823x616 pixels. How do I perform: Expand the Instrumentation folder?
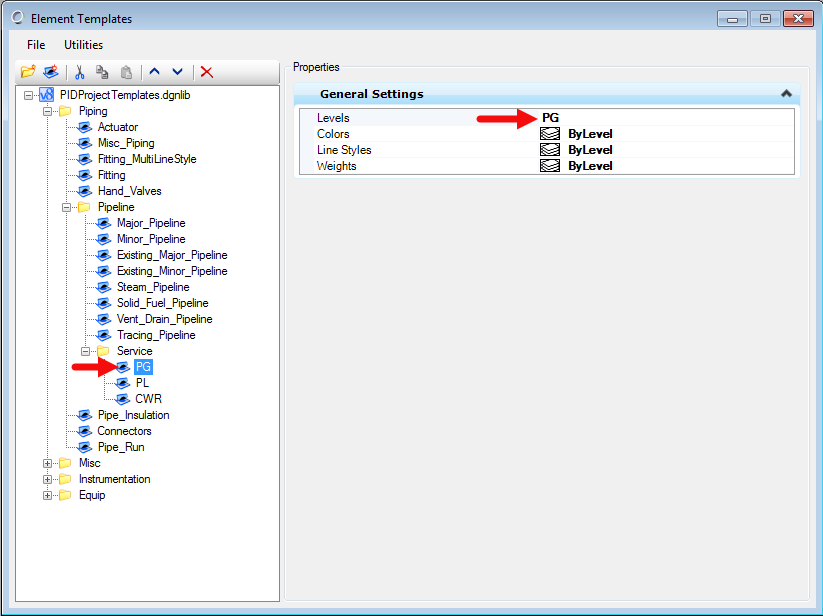point(47,479)
